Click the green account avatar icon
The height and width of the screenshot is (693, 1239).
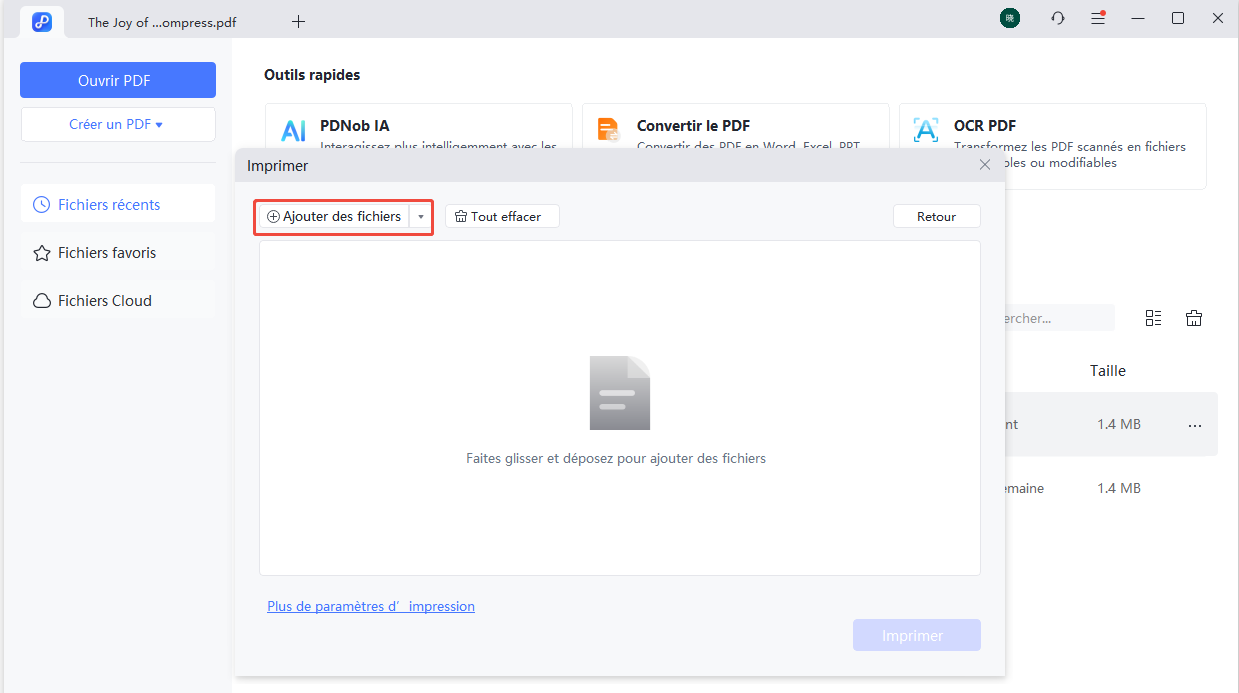[1009, 17]
